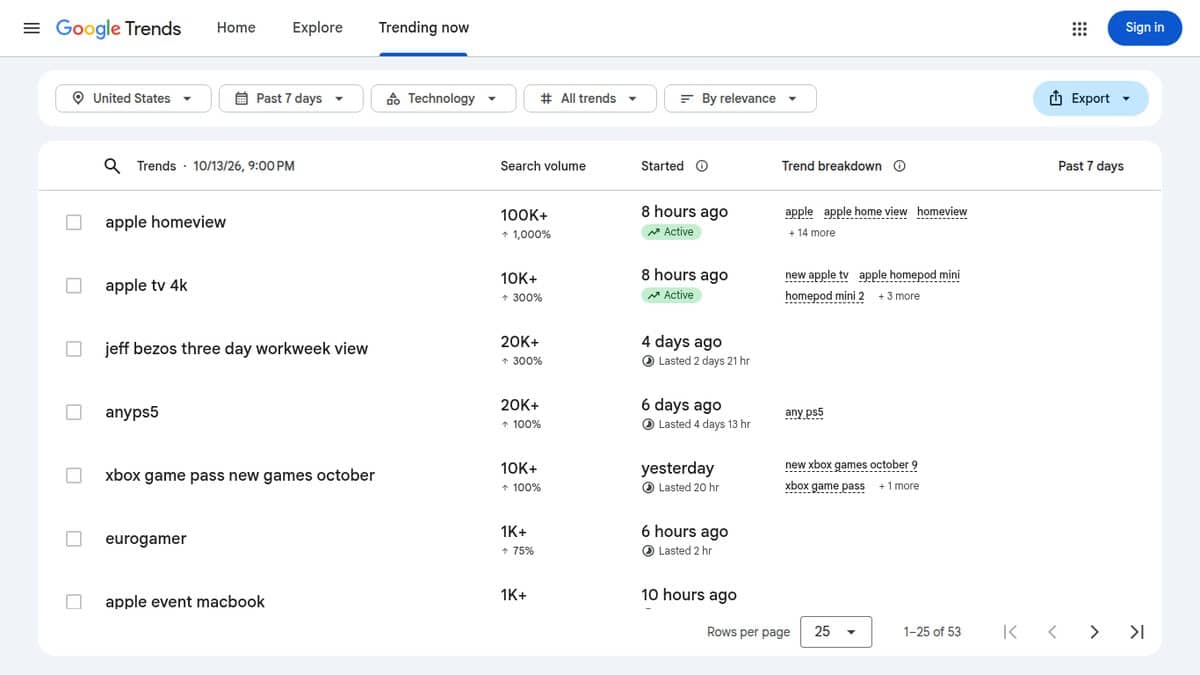This screenshot has height=675, width=1200.
Task: Go to the first page of results
Action: (1010, 632)
